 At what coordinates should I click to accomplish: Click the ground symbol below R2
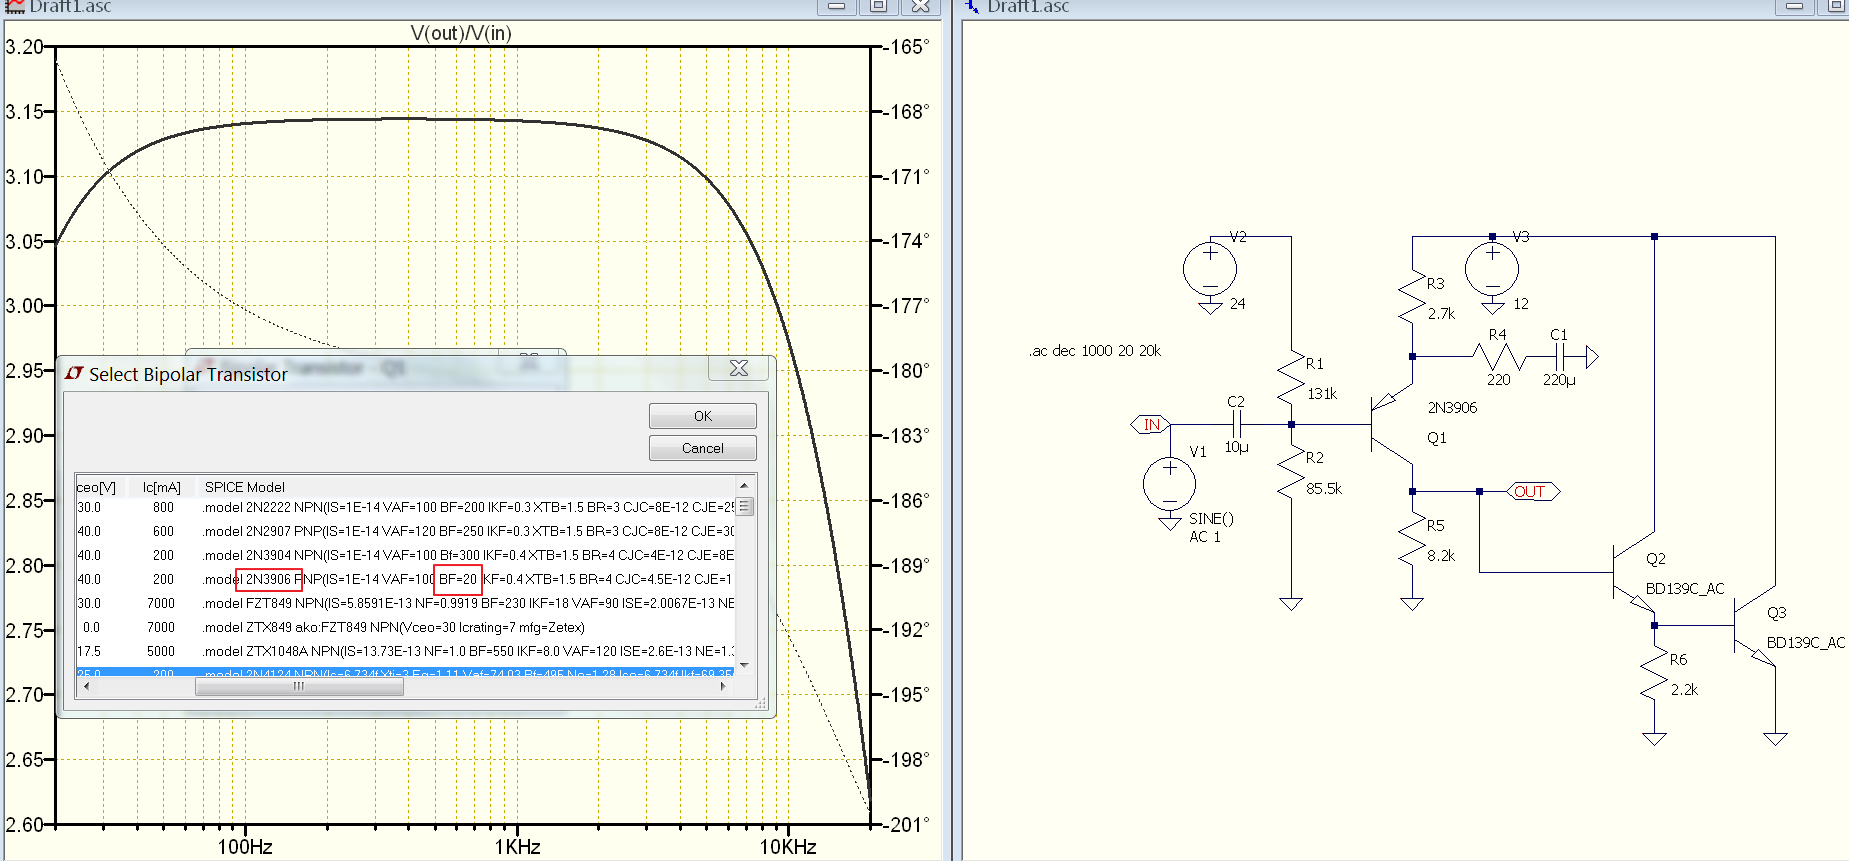[1291, 604]
